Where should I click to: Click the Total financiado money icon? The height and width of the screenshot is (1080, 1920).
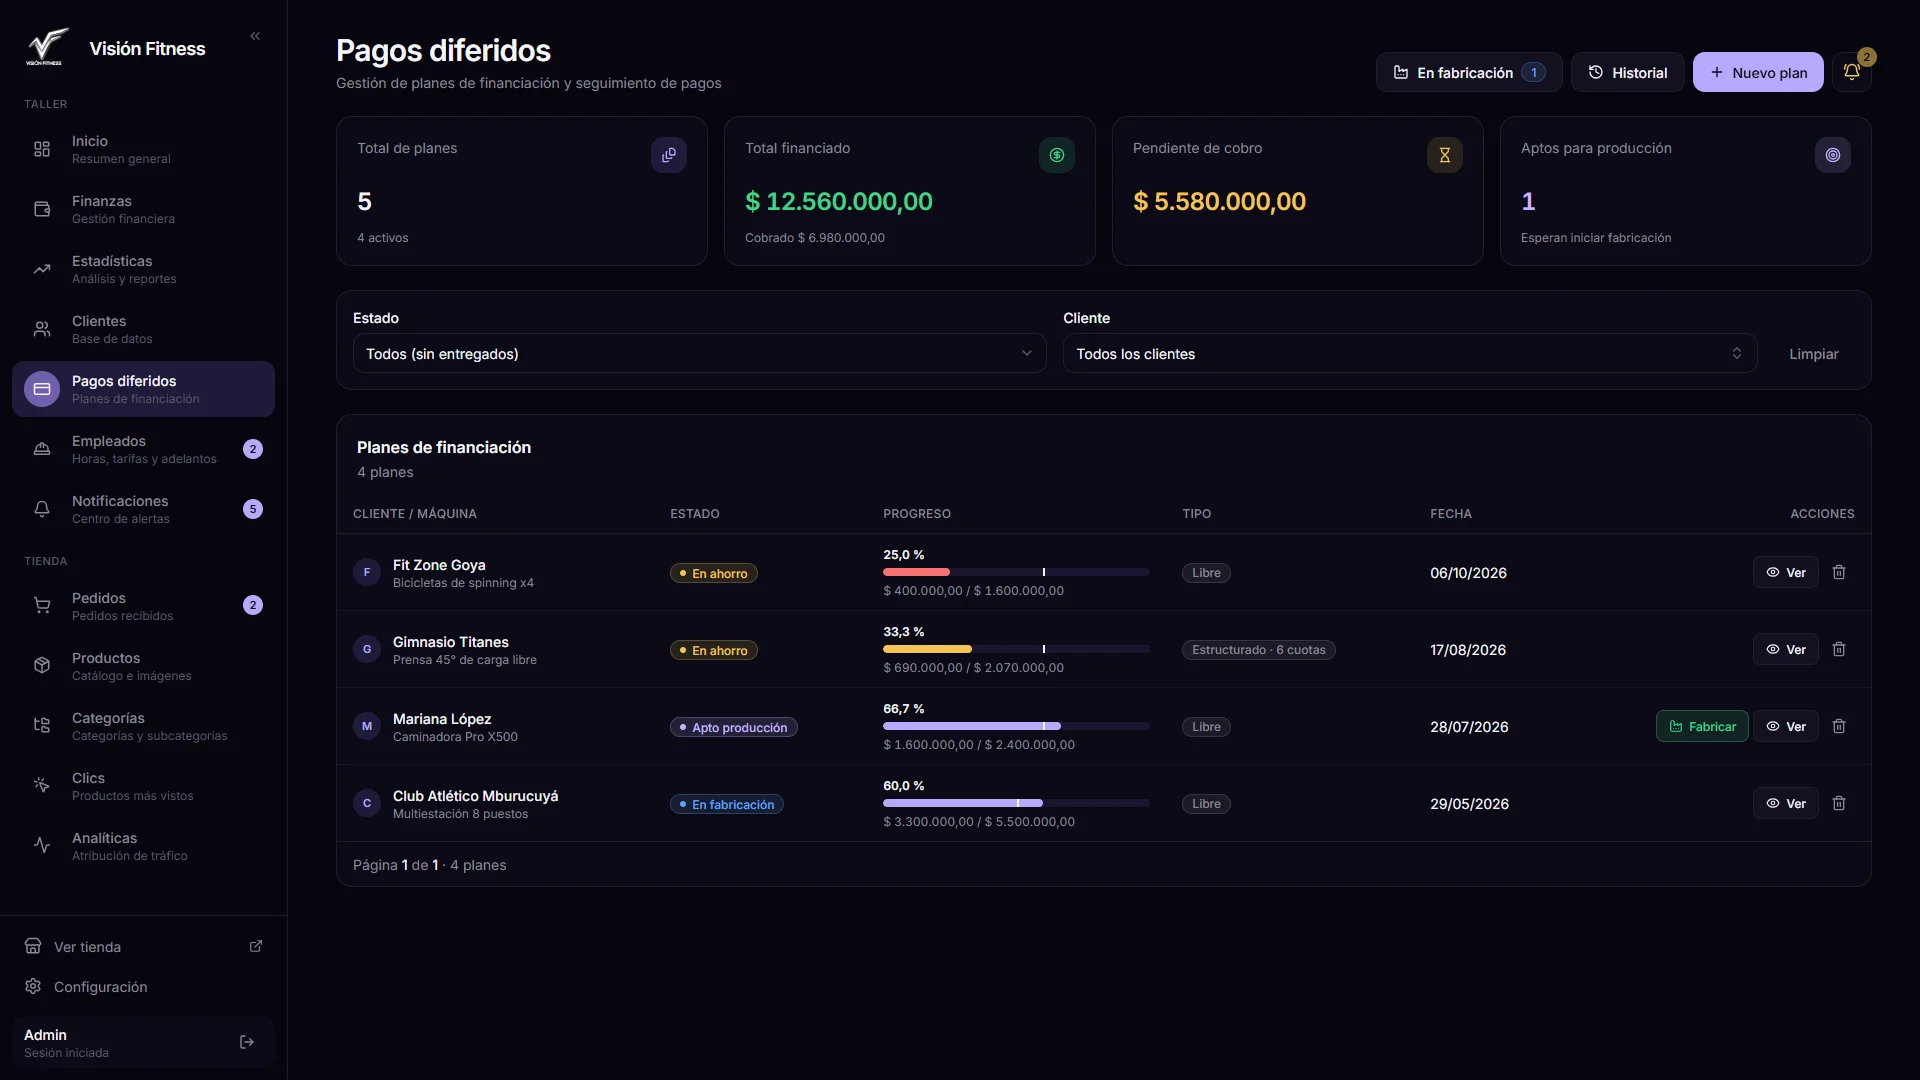point(1057,155)
